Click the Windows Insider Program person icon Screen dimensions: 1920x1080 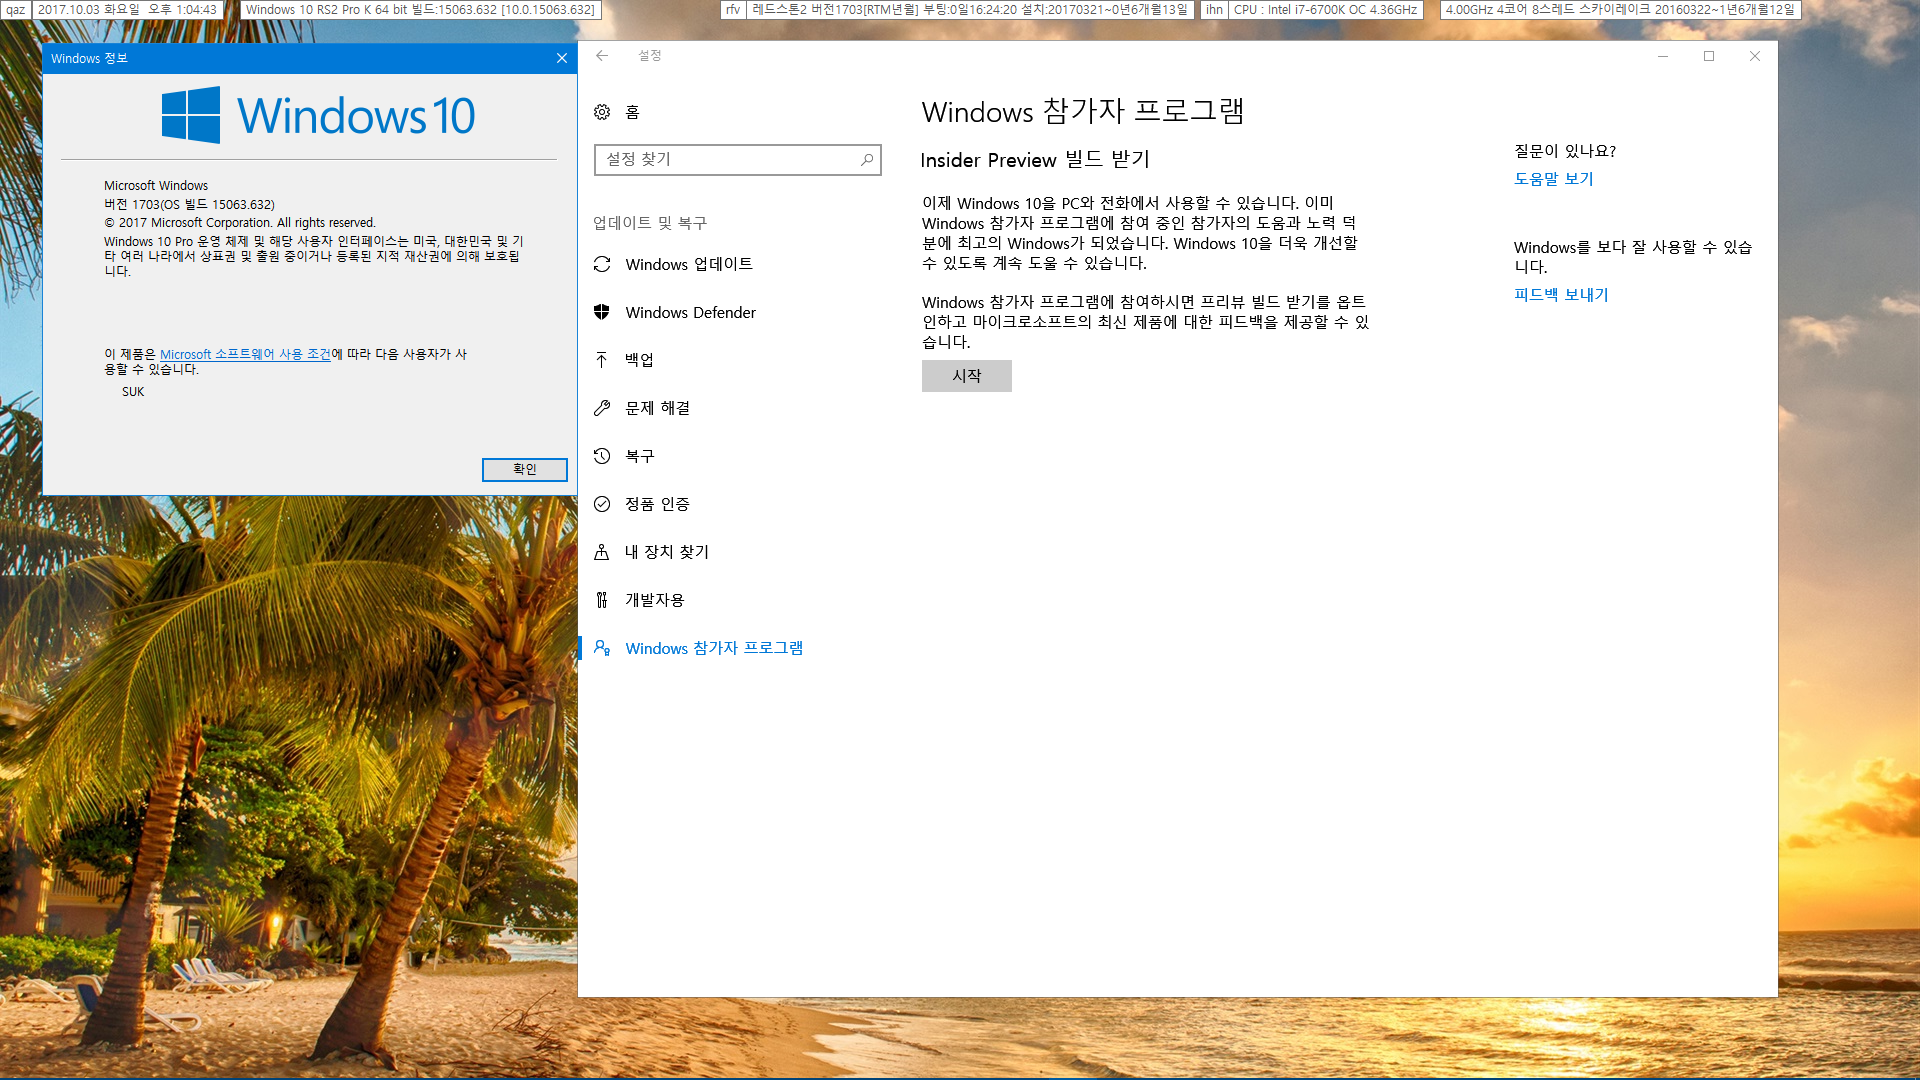pyautogui.click(x=602, y=648)
